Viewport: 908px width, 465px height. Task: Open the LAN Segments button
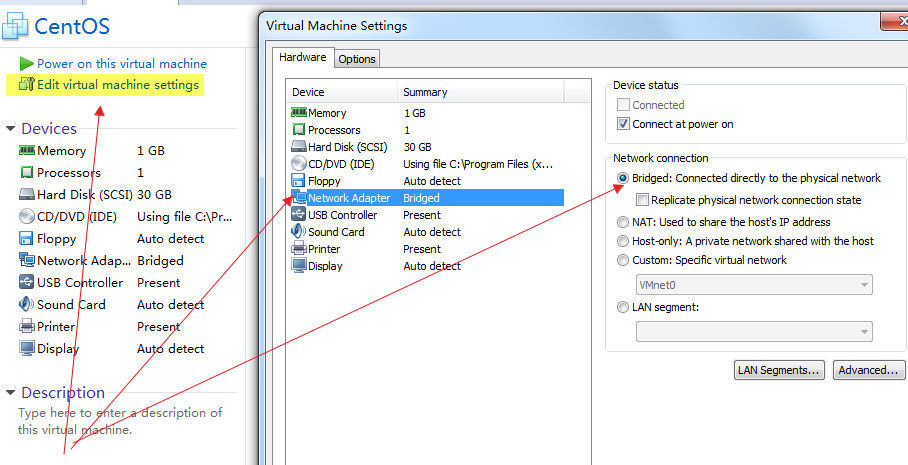click(779, 370)
